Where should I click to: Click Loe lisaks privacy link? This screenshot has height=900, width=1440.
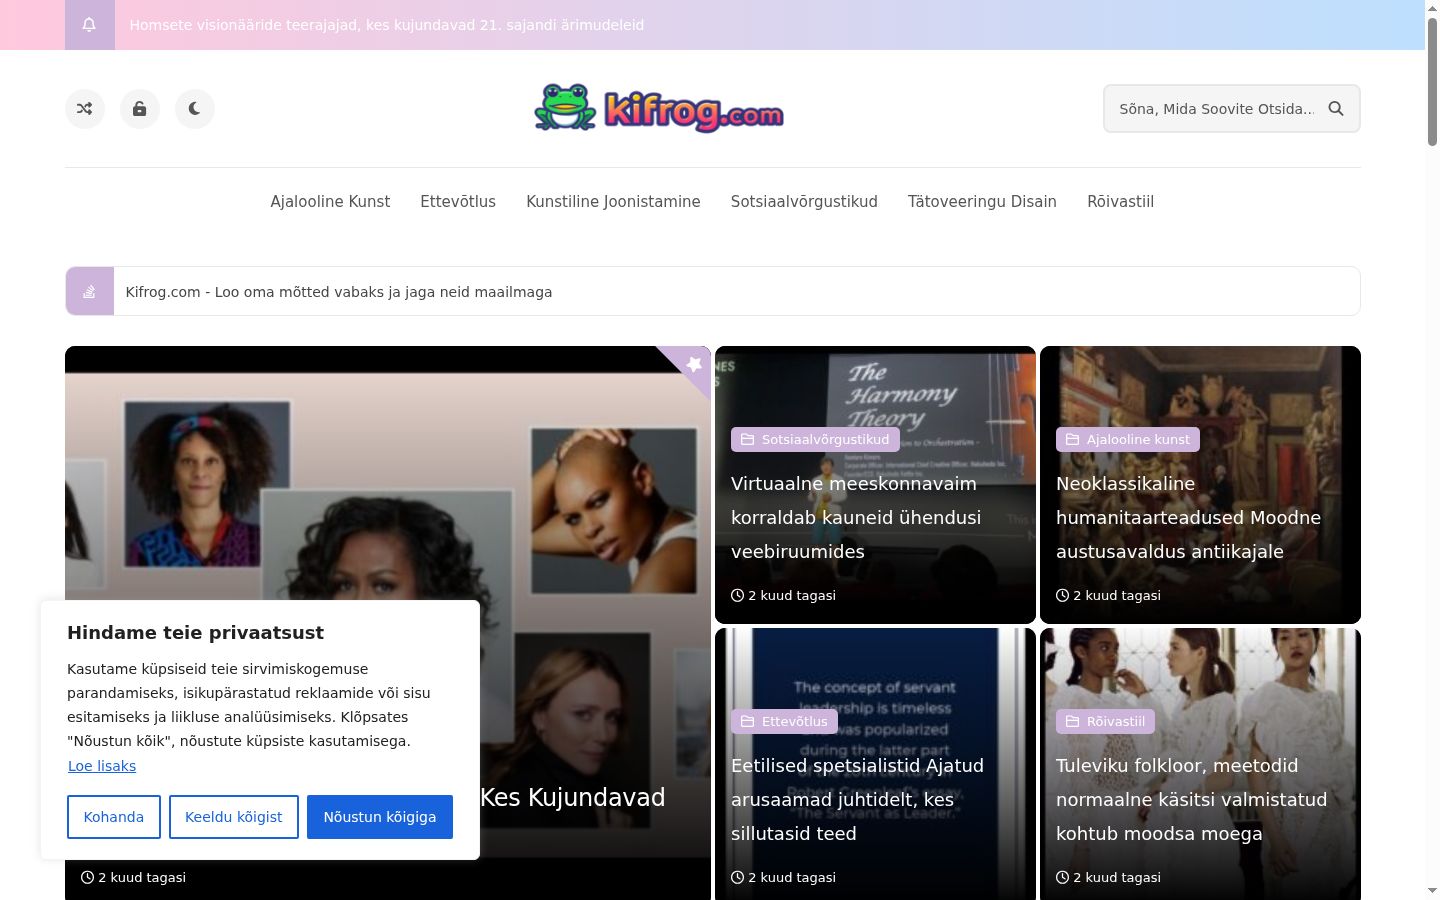click(102, 766)
